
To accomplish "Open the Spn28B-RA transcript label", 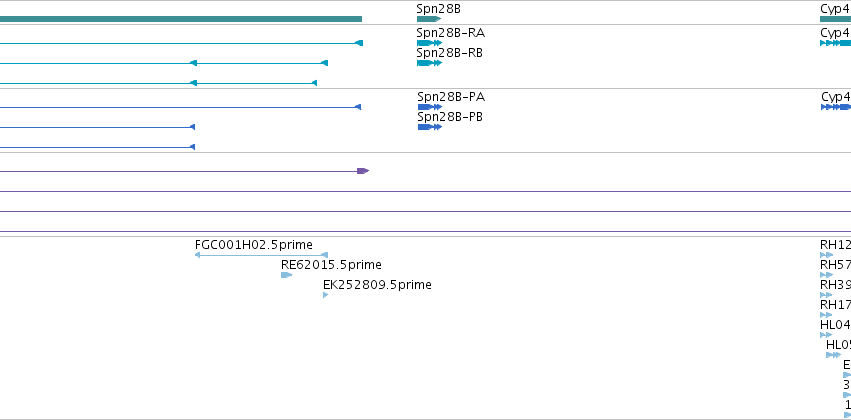I will coord(450,33).
